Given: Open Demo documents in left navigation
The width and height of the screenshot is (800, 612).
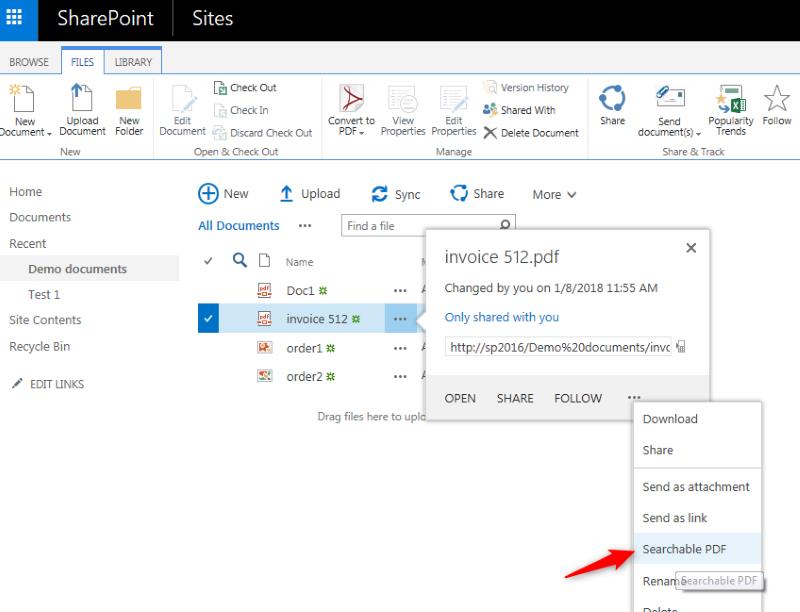Looking at the screenshot, I should 78,269.
